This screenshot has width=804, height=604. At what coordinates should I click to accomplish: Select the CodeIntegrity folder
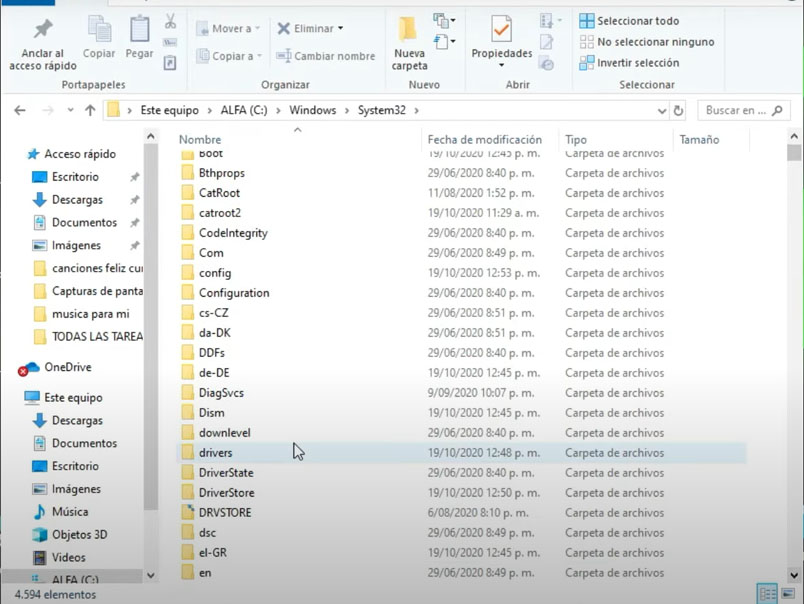233,233
